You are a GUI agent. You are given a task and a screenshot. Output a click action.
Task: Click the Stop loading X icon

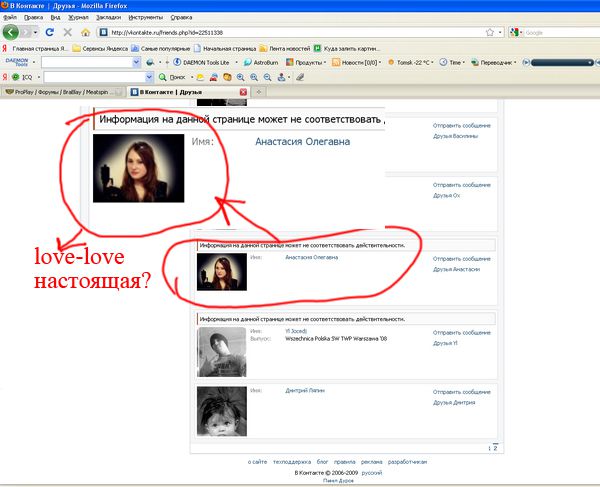(x=67, y=33)
